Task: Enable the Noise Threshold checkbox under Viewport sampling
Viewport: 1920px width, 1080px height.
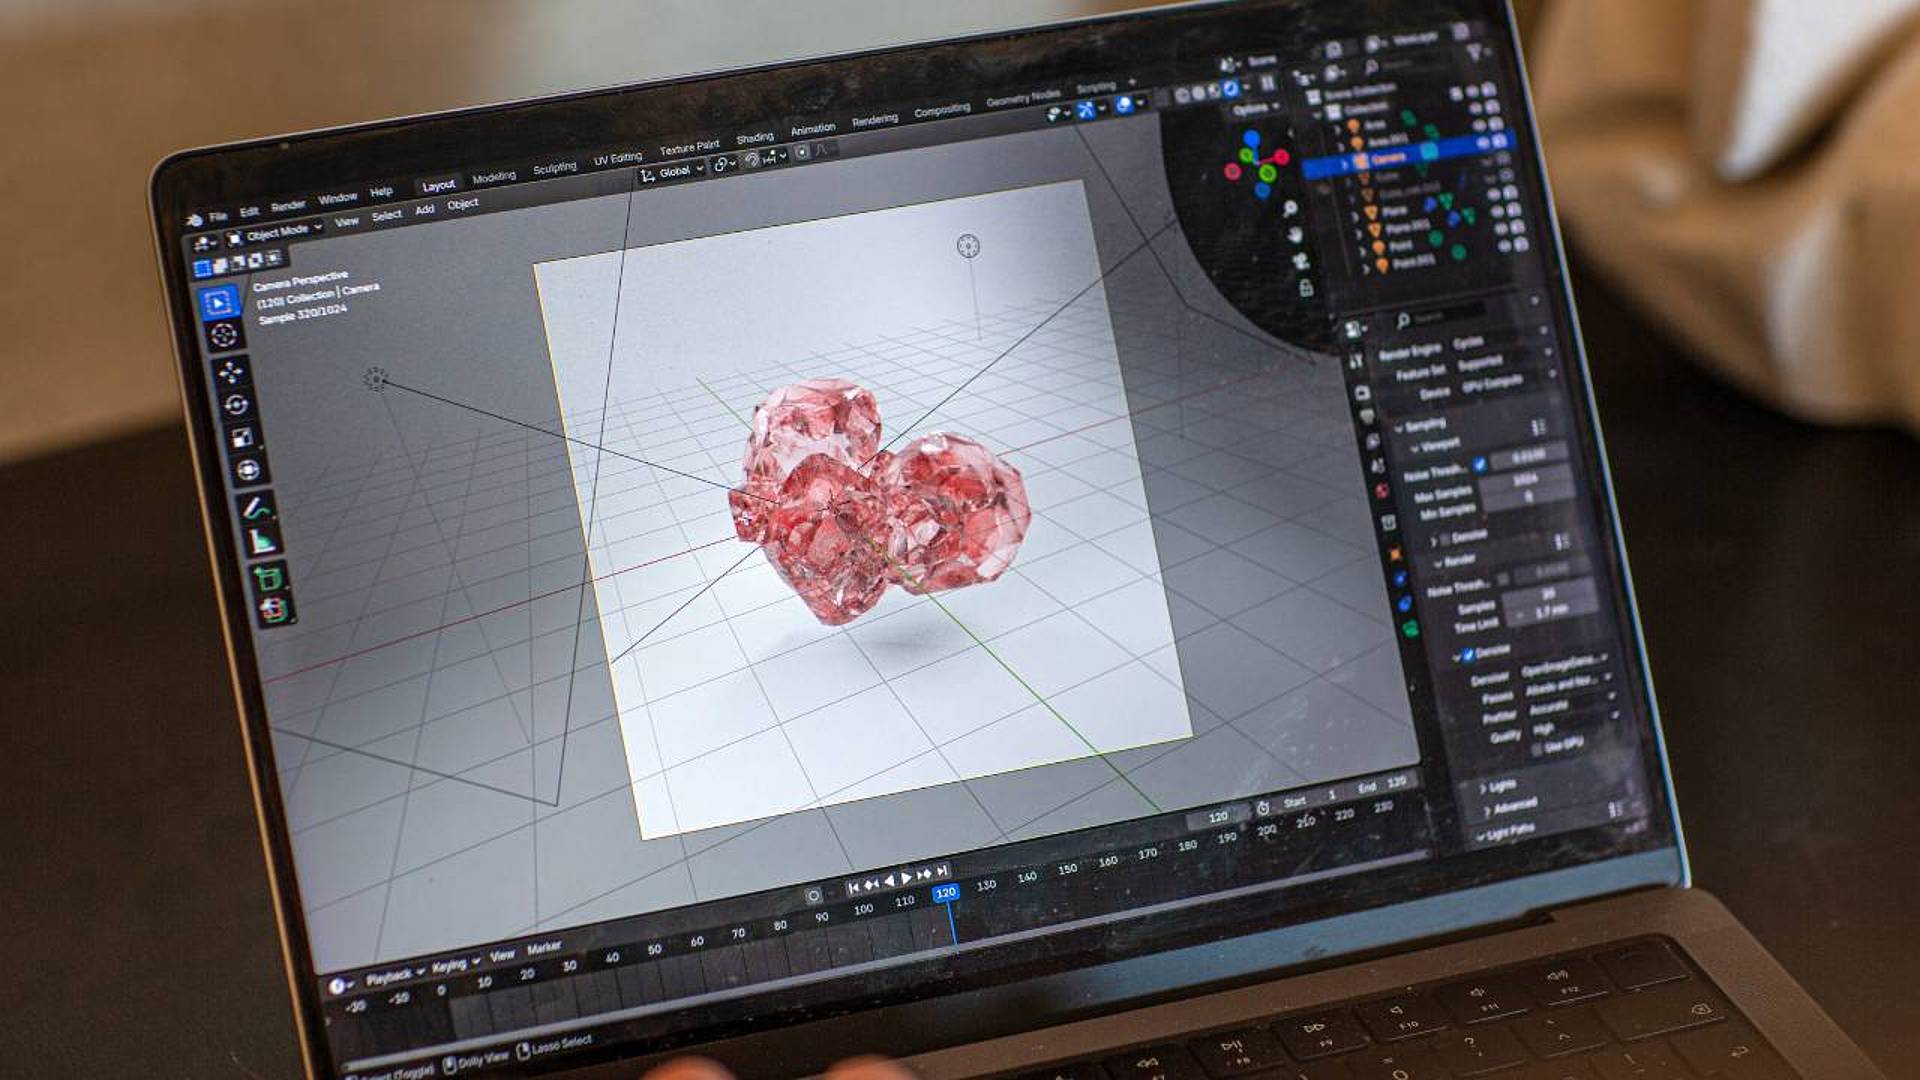Action: [x=1479, y=462]
